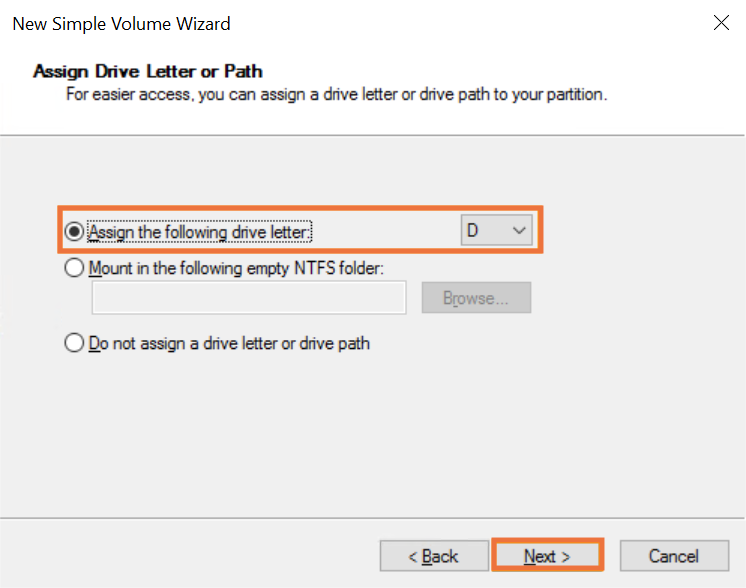
Task: Select Mount in the following empty NTFS folder radio
Action: (74, 267)
